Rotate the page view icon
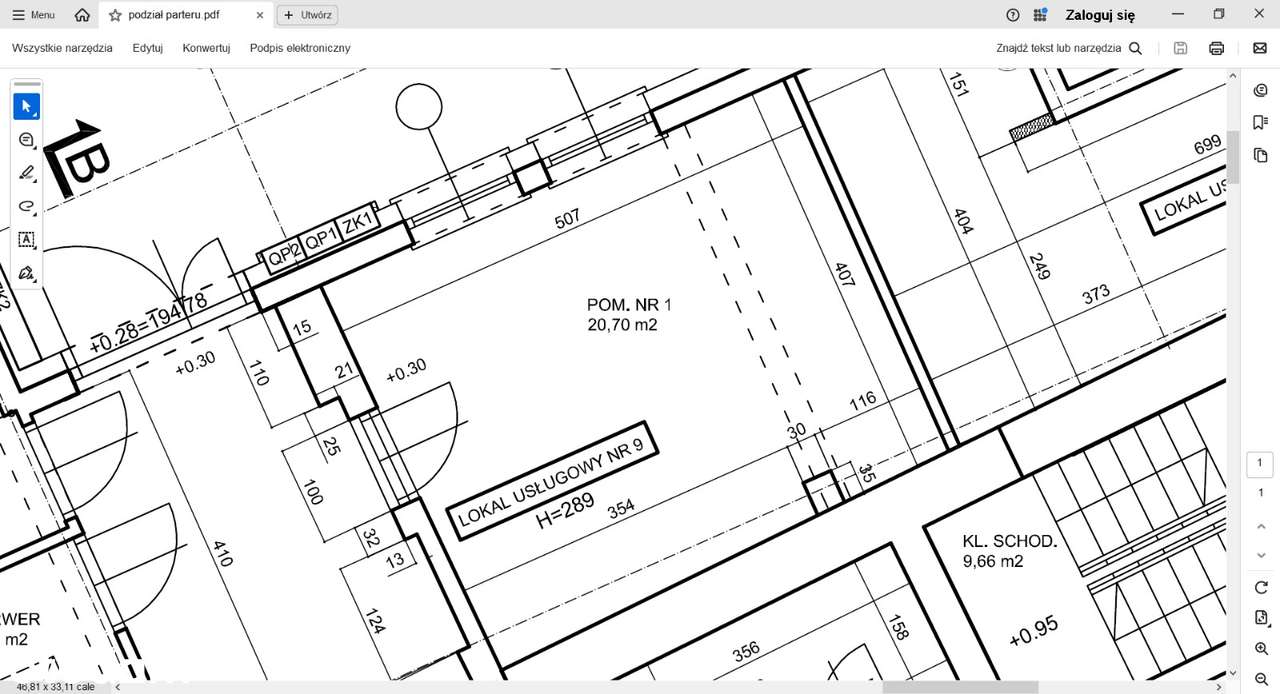This screenshot has width=1280, height=694. click(1260, 587)
